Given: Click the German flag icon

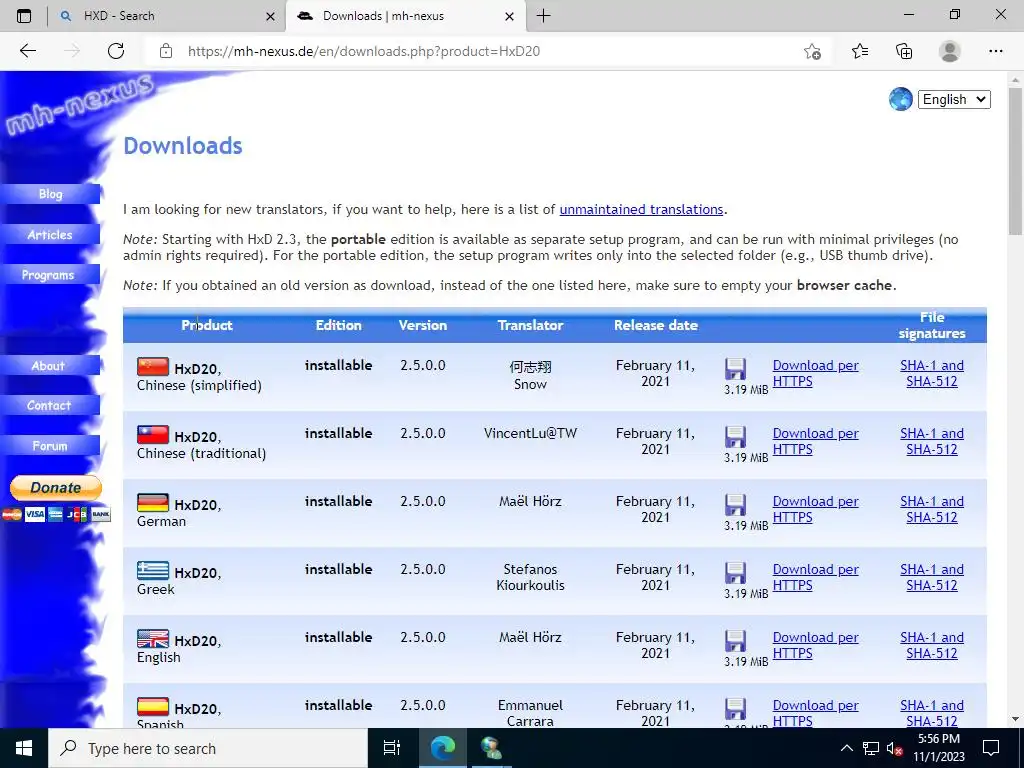Looking at the screenshot, I should [x=153, y=502].
